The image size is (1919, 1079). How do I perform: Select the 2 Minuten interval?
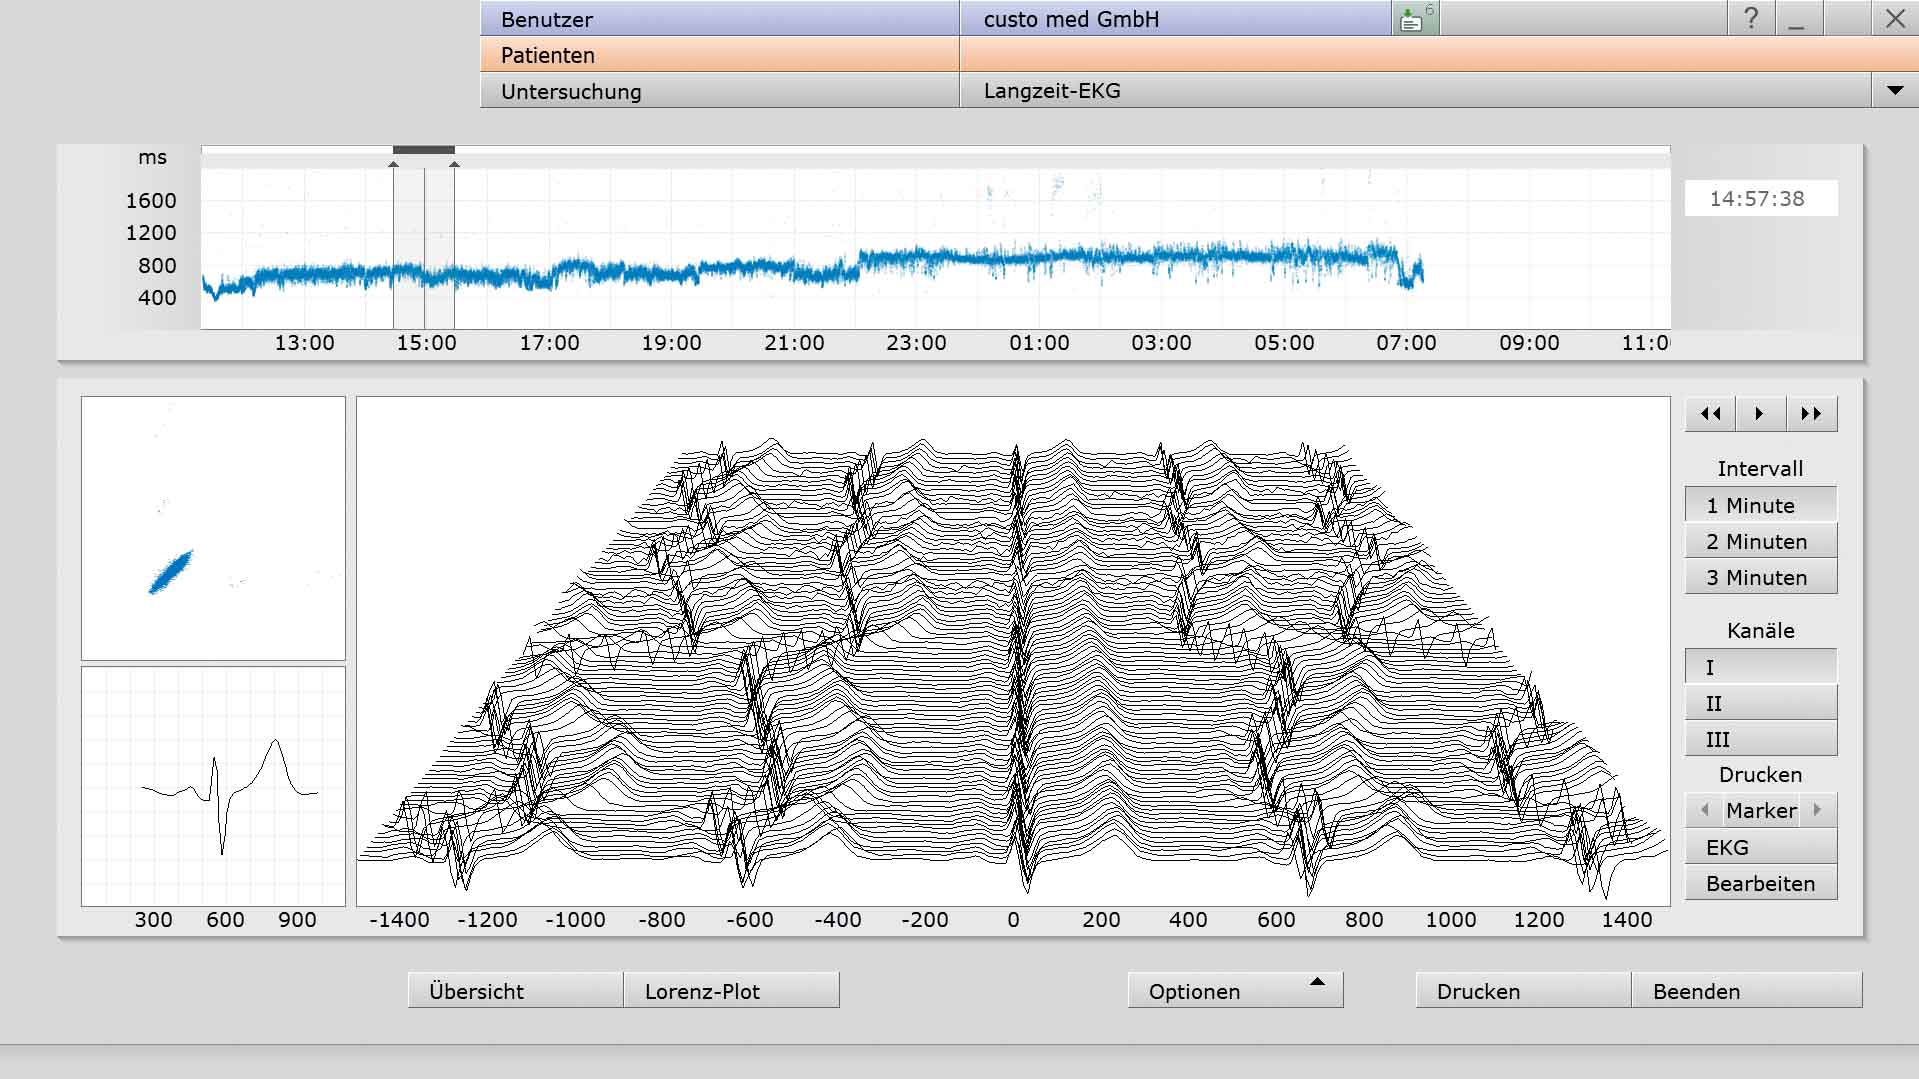pyautogui.click(x=1761, y=541)
